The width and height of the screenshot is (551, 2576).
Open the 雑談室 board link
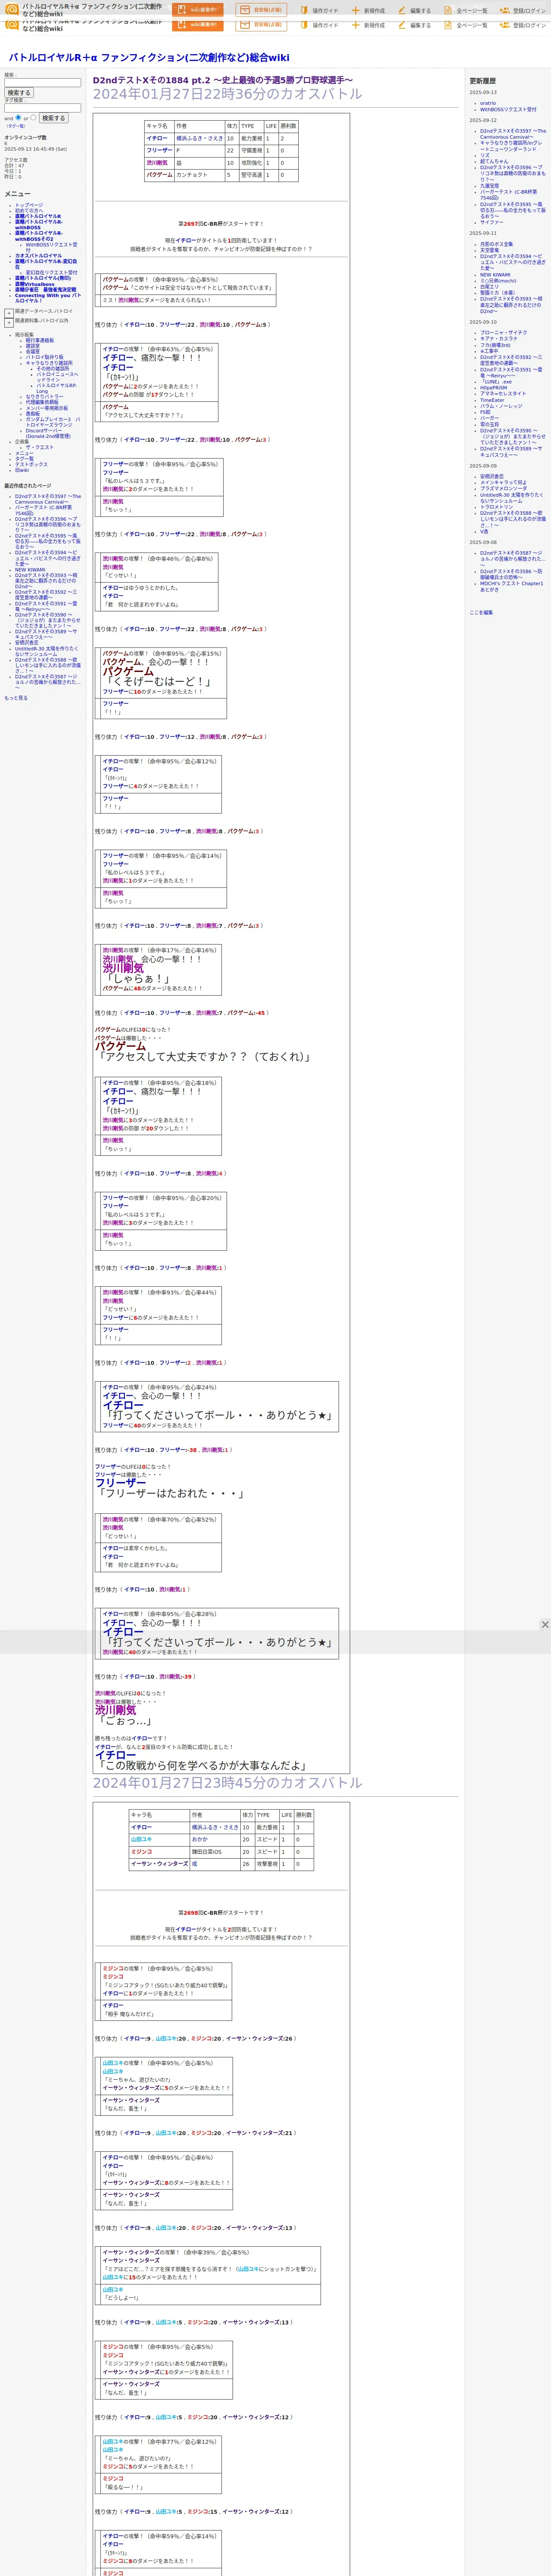(33, 346)
